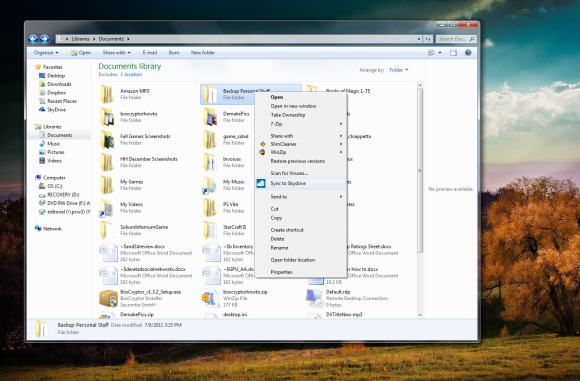Choose Open in the context menu
580x381 pixels.
[301, 97]
